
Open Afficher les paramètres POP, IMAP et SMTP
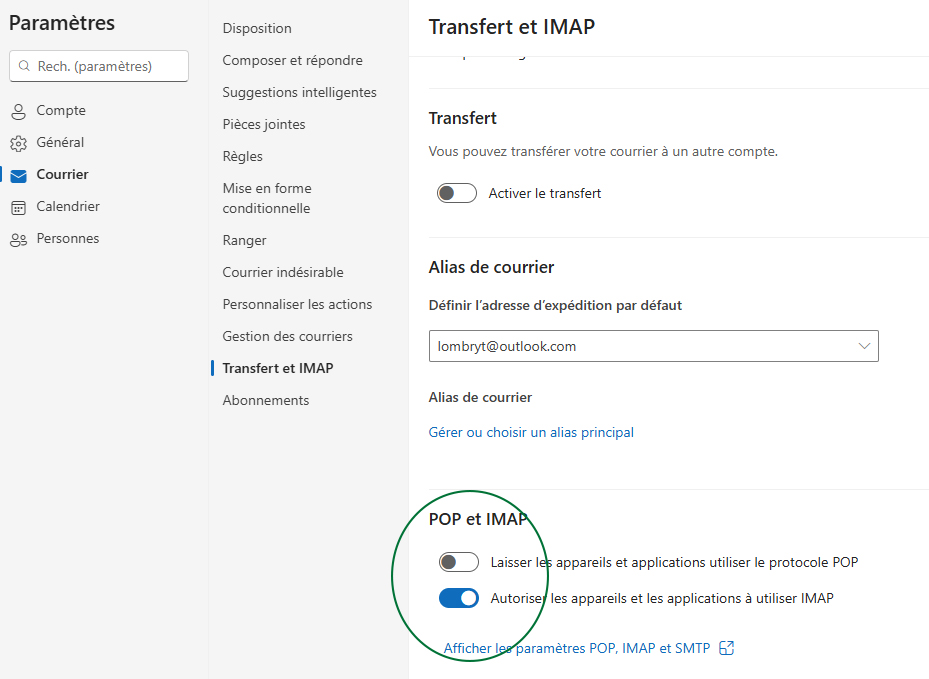[577, 648]
